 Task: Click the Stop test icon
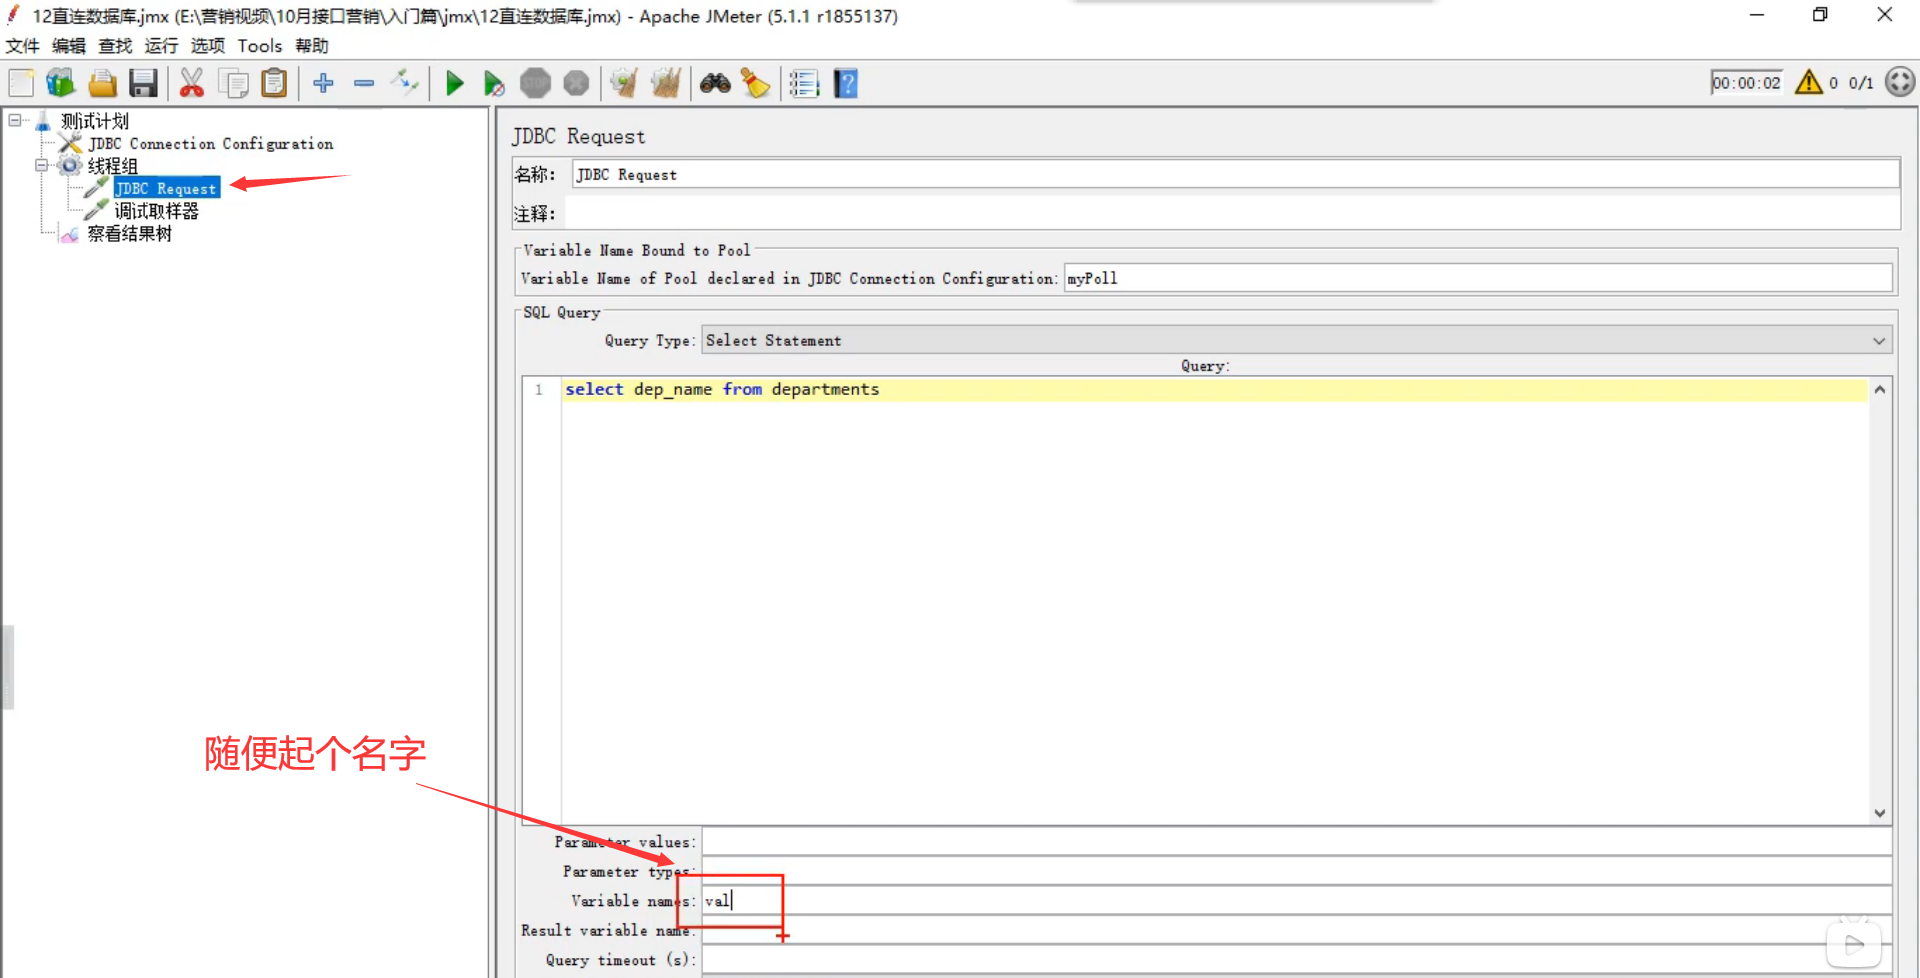536,83
